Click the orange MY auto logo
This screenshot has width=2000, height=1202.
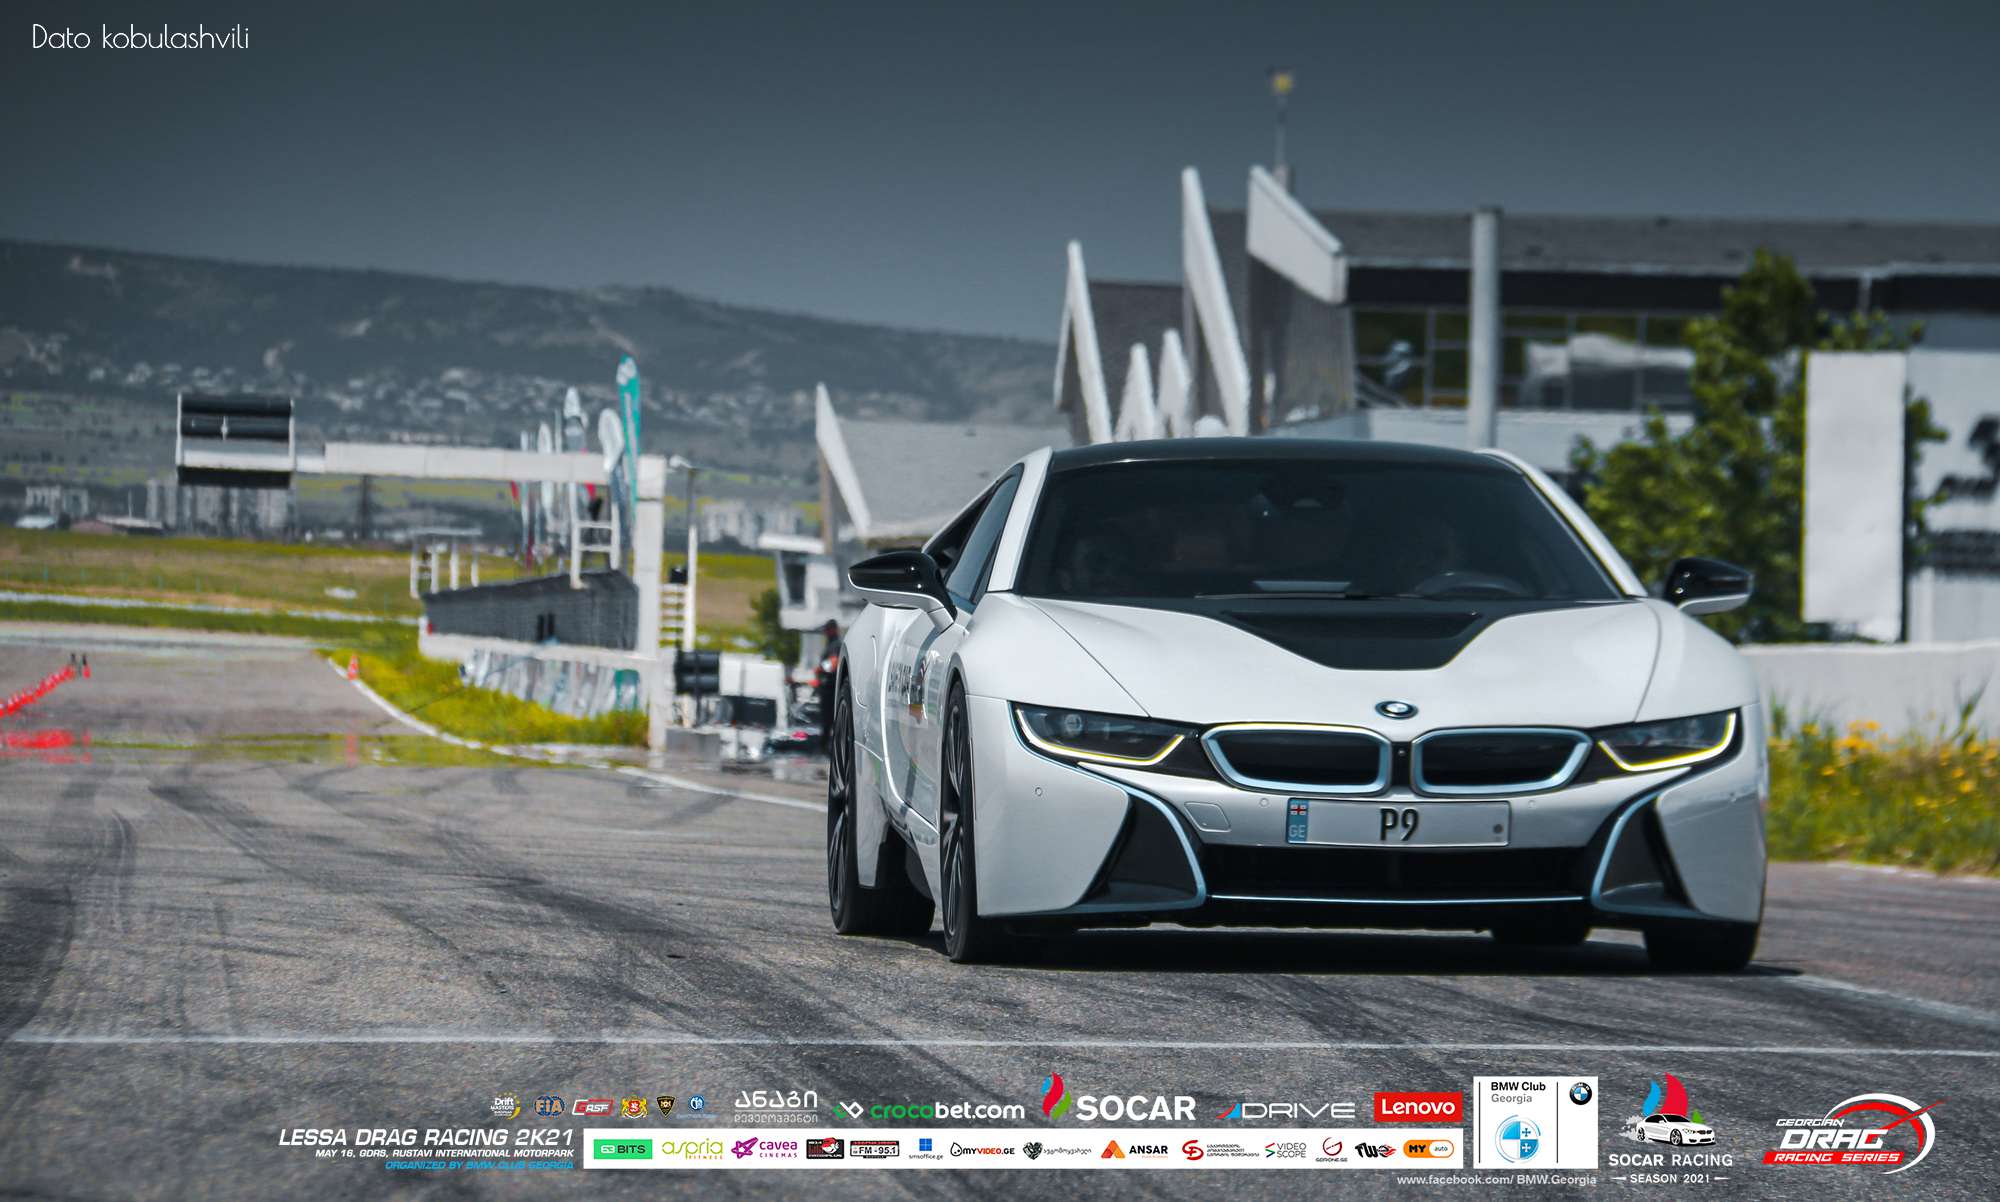(1428, 1149)
